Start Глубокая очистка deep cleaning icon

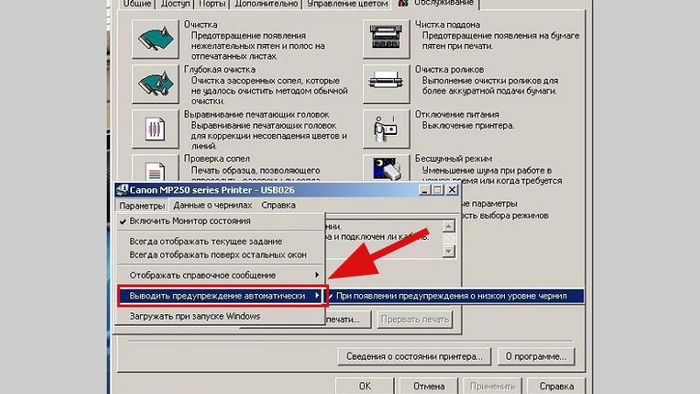pyautogui.click(x=155, y=84)
